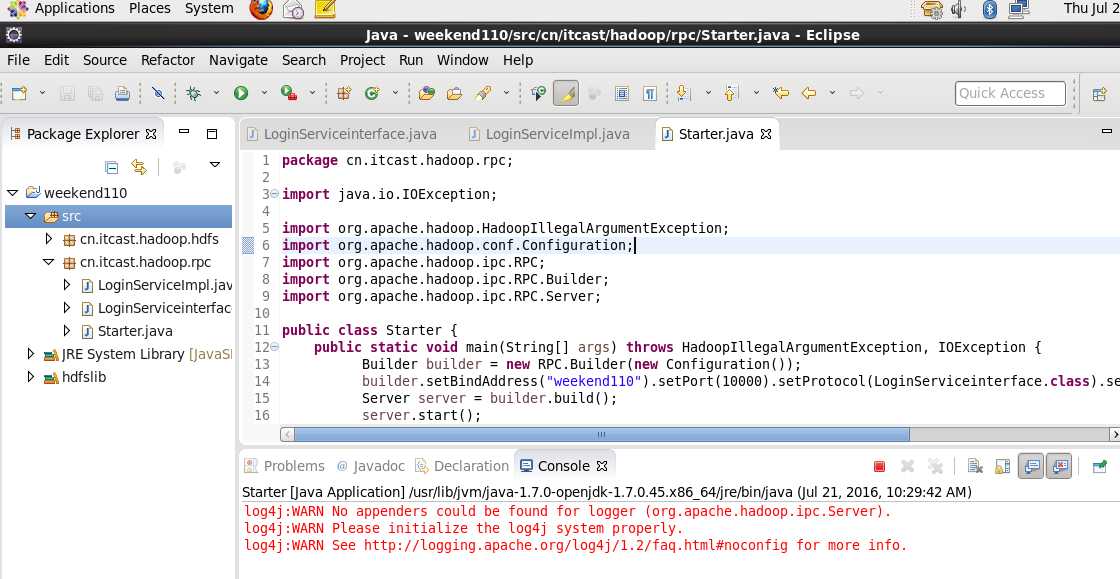Click the Back navigation arrow icon
The width and height of the screenshot is (1120, 579).
point(809,93)
